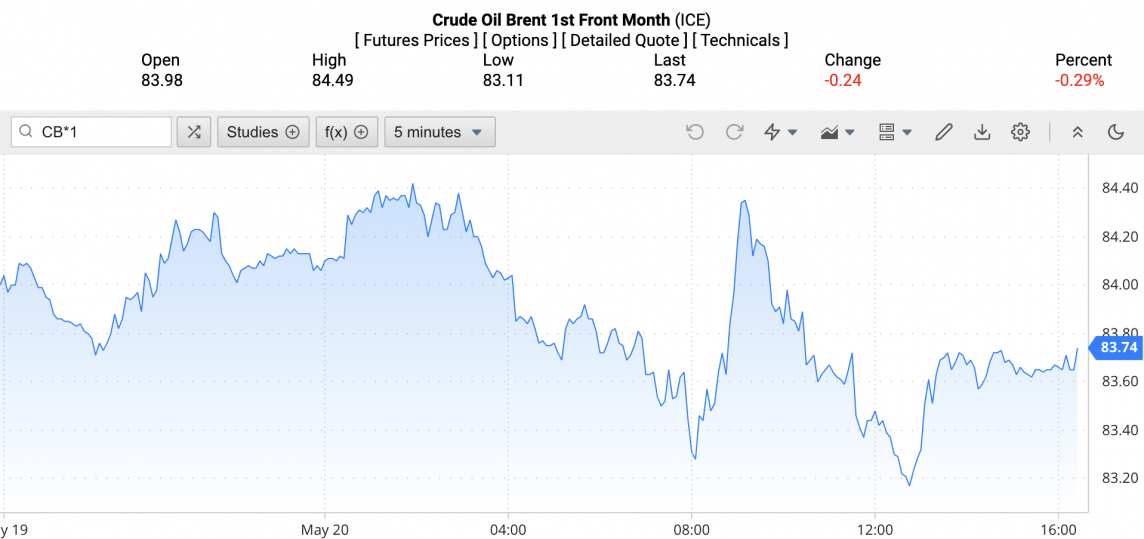Go to the Detailed Quote link
Screen dimensions: 1144x539
pos(624,40)
